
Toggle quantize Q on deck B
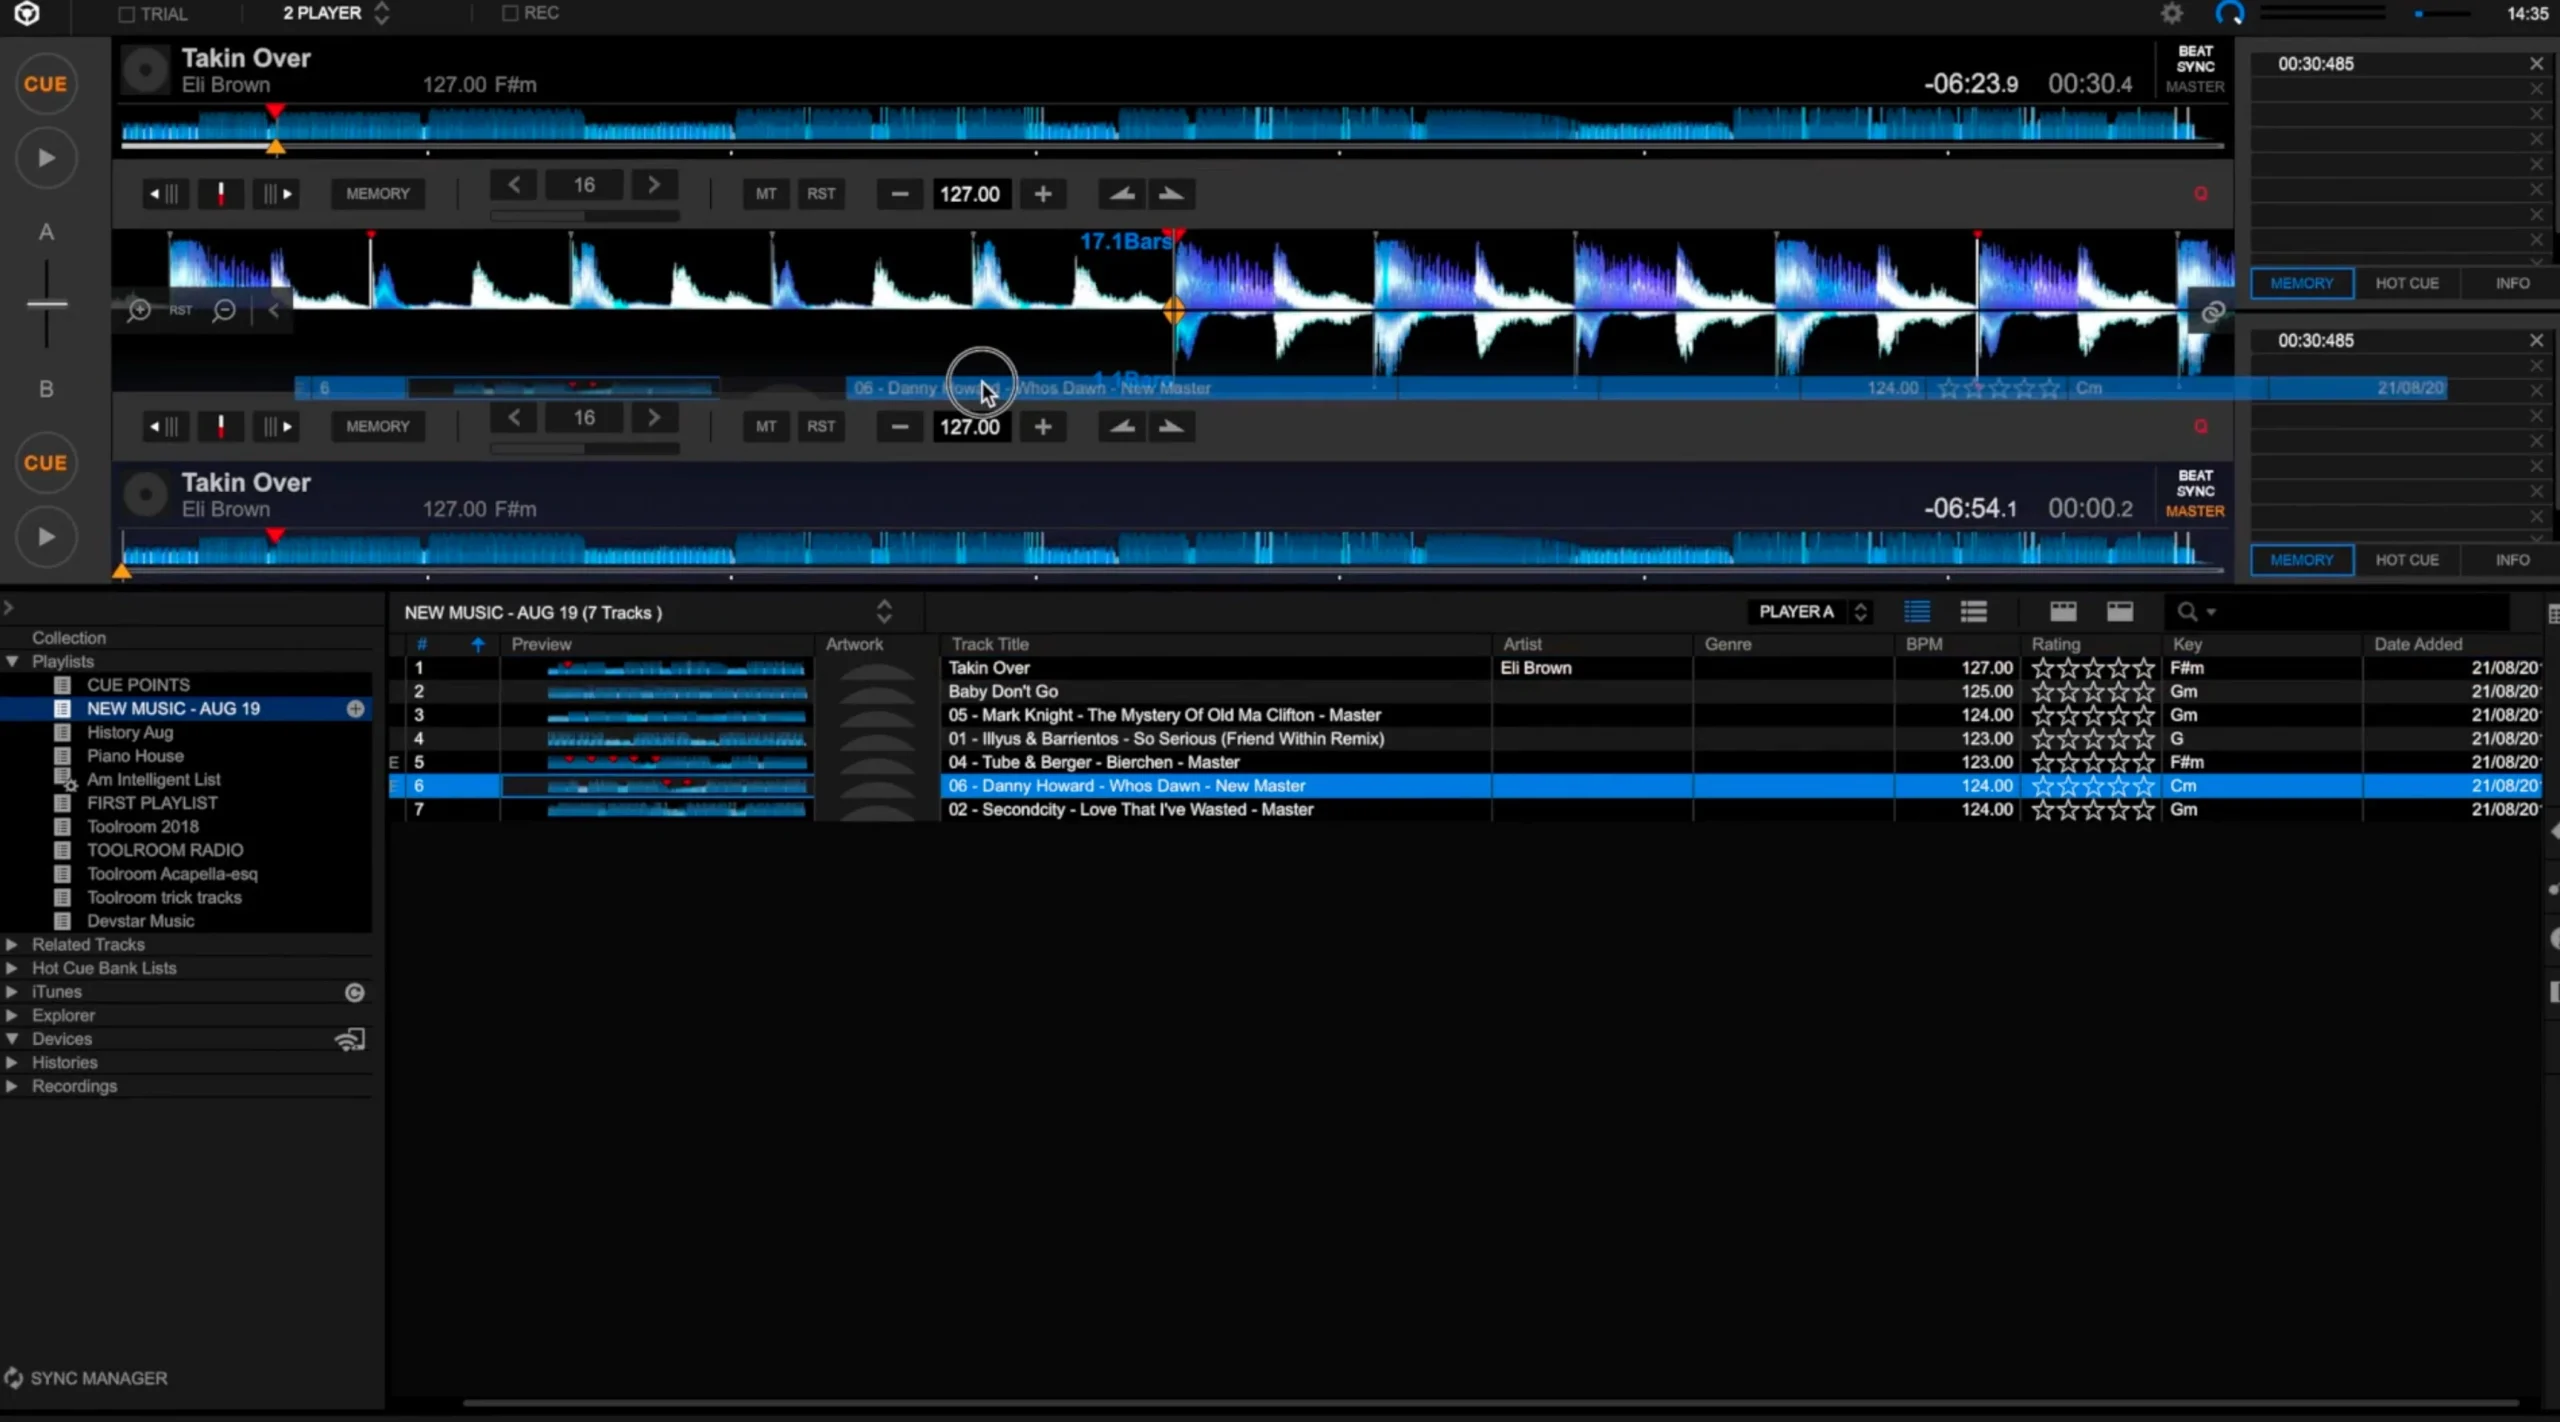[x=2200, y=427]
